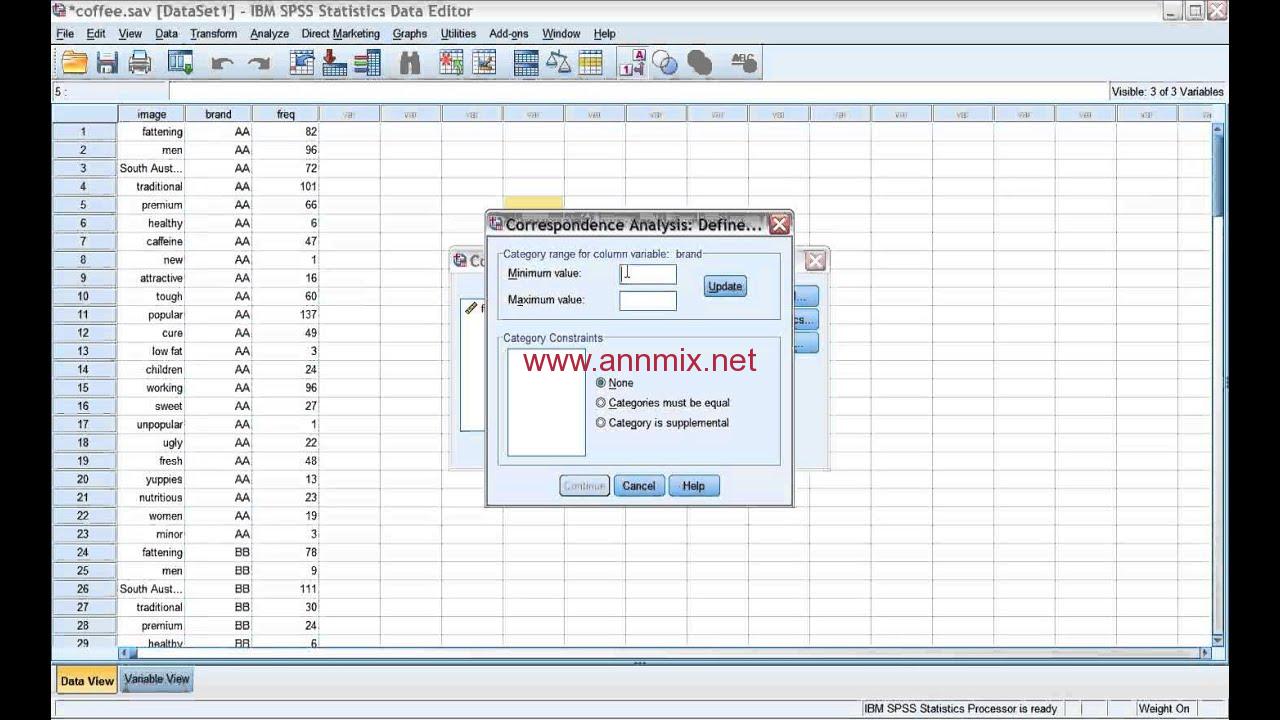
Task: Switch to the Variable View tab
Action: pos(156,679)
